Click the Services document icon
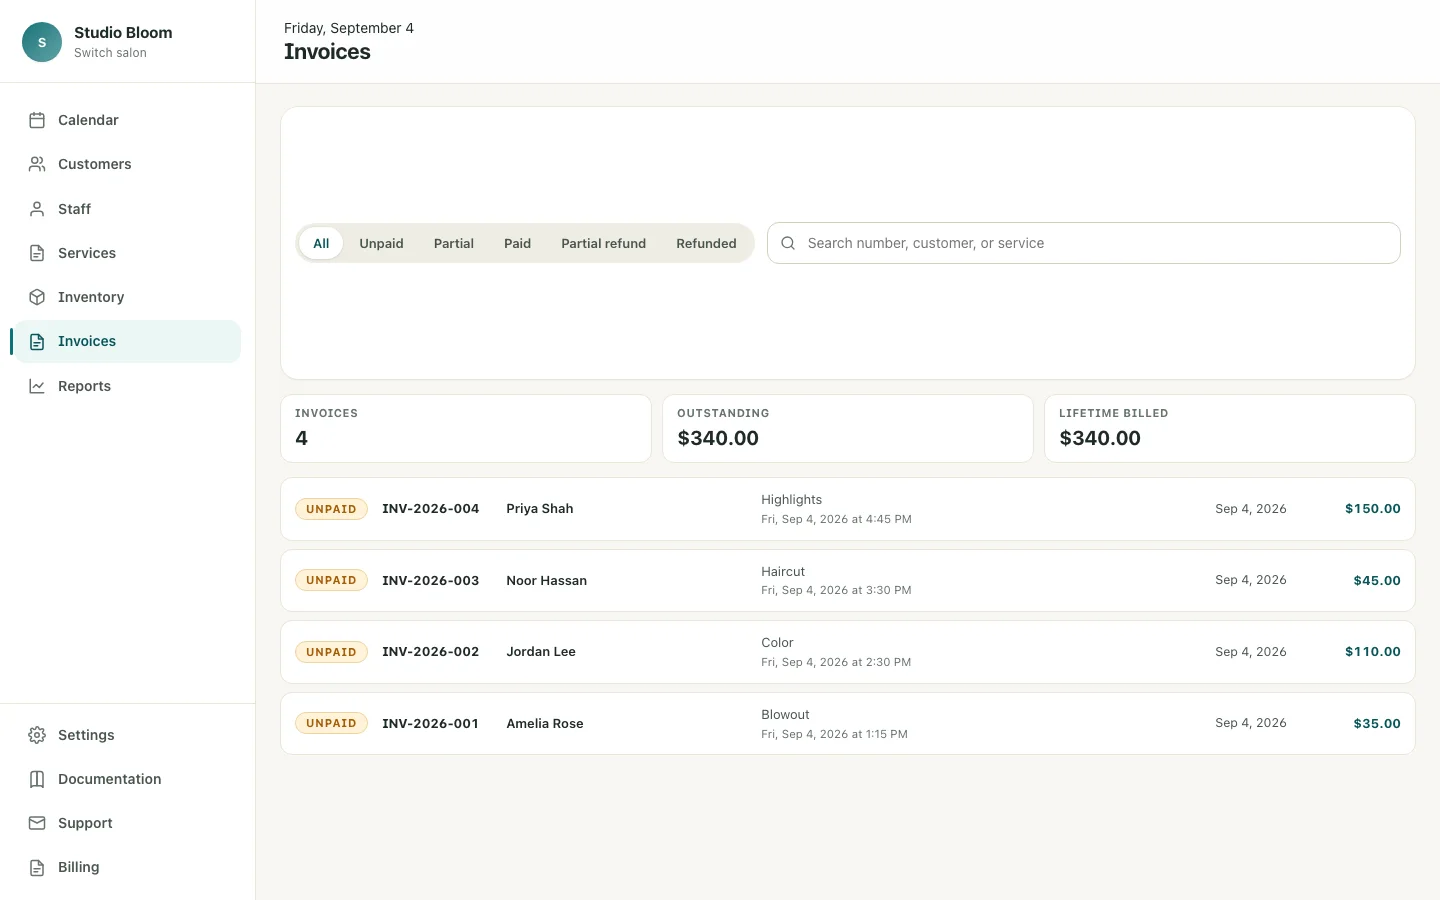This screenshot has height=900, width=1440. tap(37, 253)
